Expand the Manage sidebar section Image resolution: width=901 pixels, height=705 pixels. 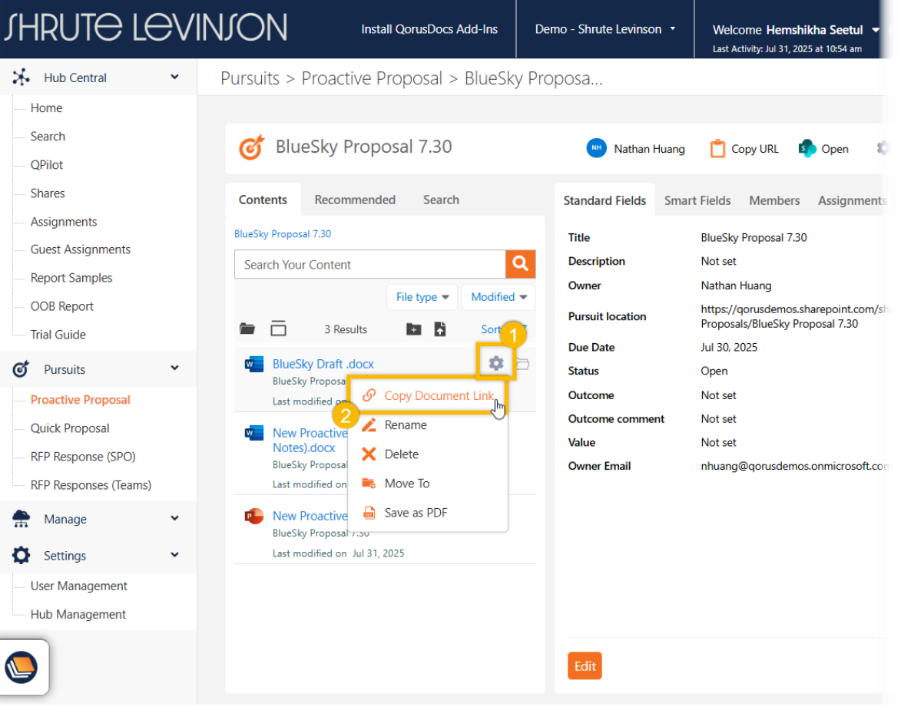pyautogui.click(x=175, y=519)
